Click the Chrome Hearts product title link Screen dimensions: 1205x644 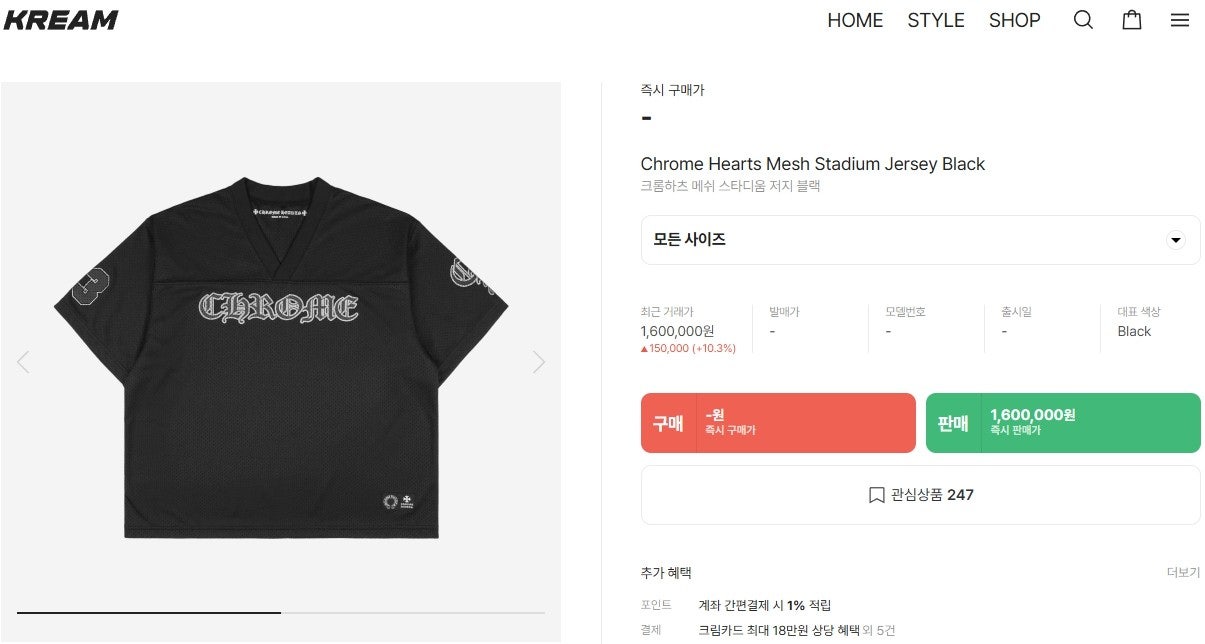coord(812,164)
